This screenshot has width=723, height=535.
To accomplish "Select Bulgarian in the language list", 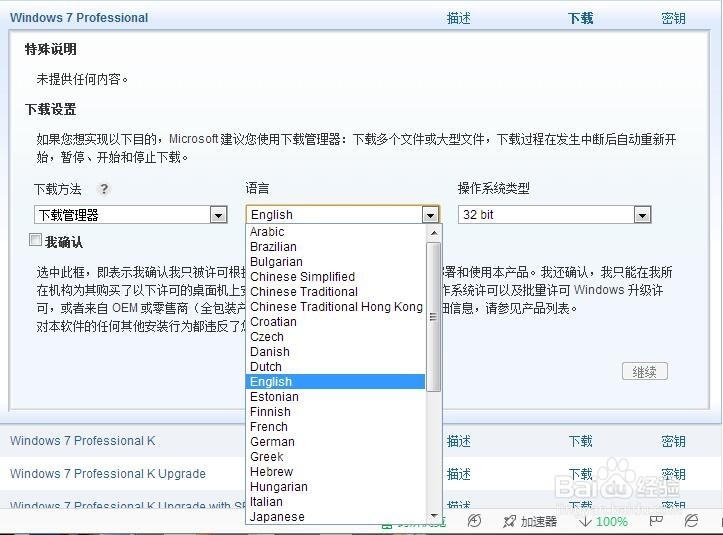I will 335,262.
